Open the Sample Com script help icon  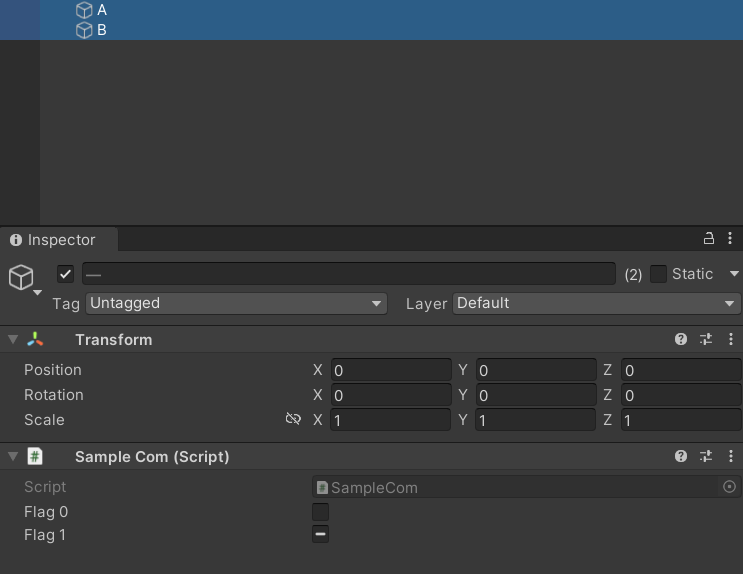681,456
